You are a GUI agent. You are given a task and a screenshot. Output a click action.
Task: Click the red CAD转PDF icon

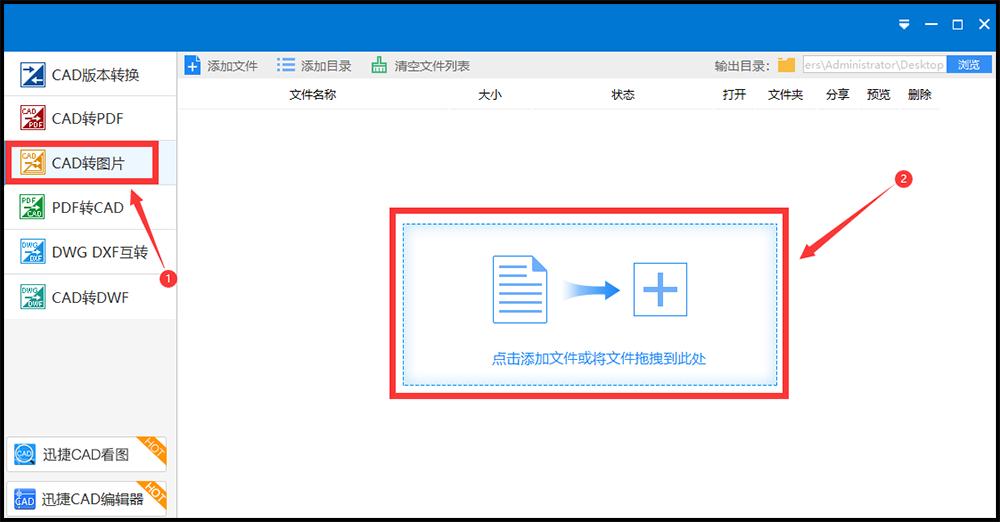point(33,118)
